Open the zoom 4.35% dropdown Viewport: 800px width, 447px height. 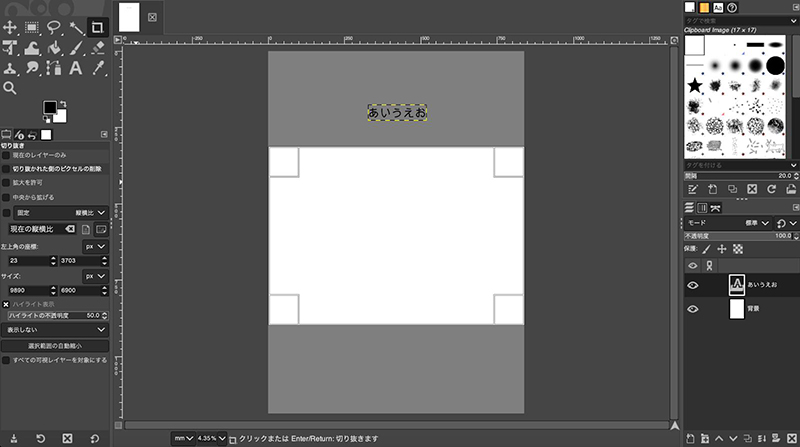(211, 438)
